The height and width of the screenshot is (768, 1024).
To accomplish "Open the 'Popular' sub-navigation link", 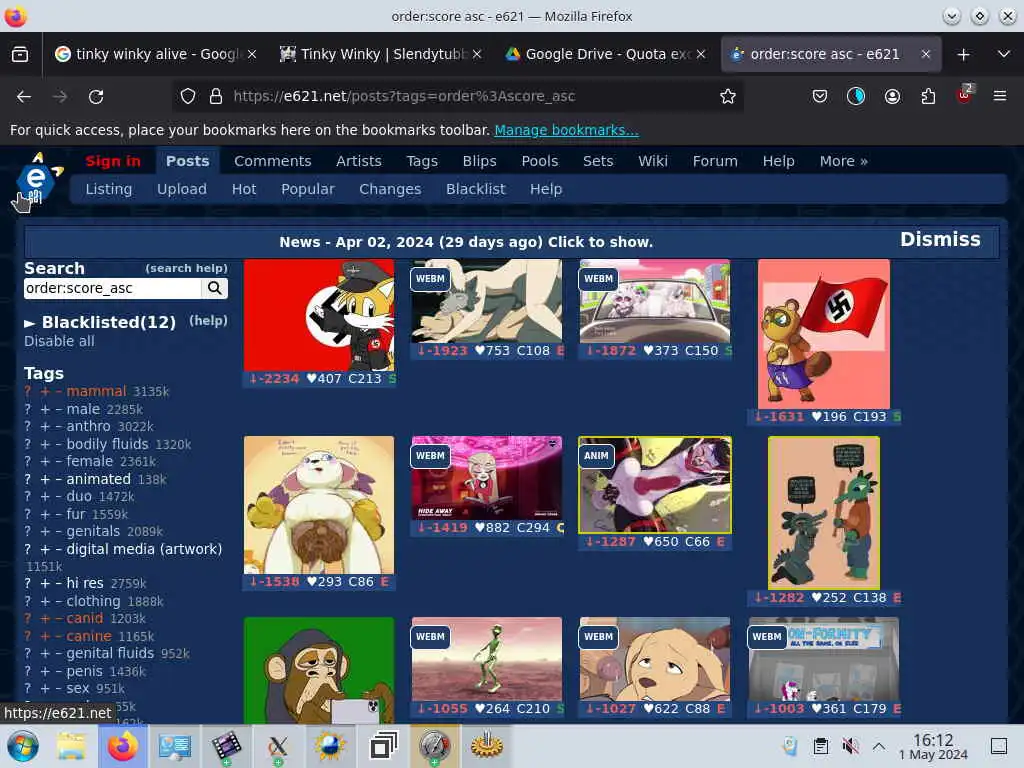I will pos(308,189).
